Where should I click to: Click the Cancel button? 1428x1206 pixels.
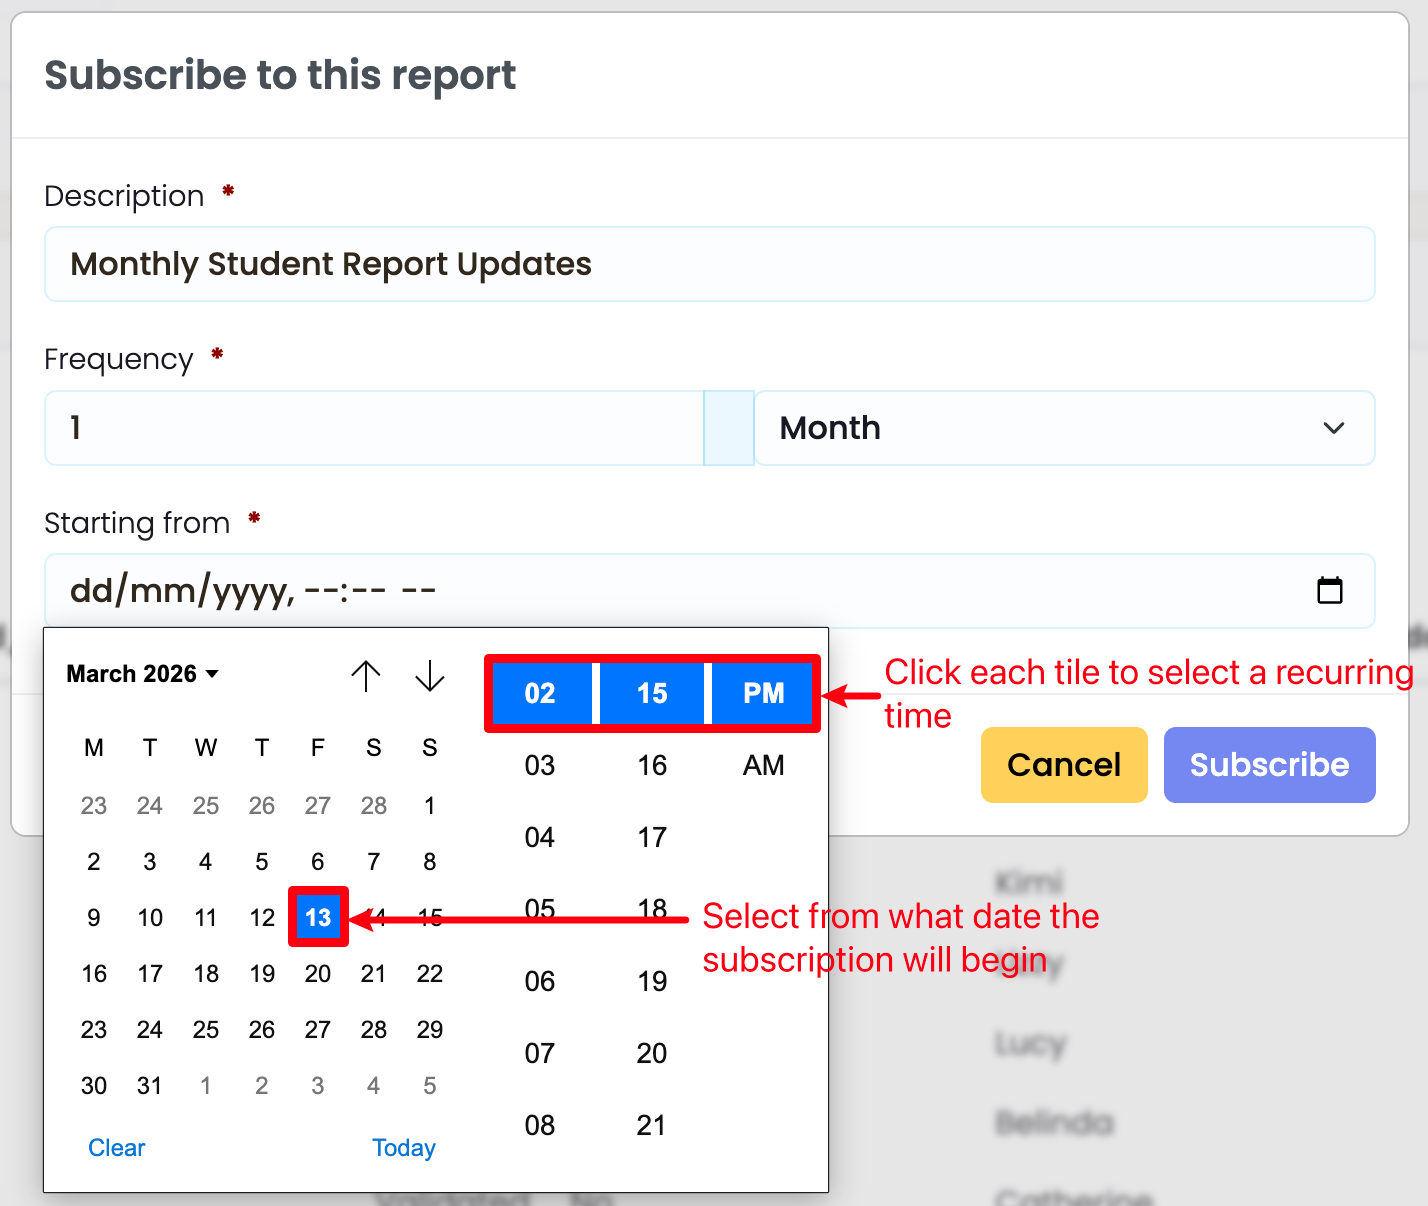click(x=1063, y=765)
